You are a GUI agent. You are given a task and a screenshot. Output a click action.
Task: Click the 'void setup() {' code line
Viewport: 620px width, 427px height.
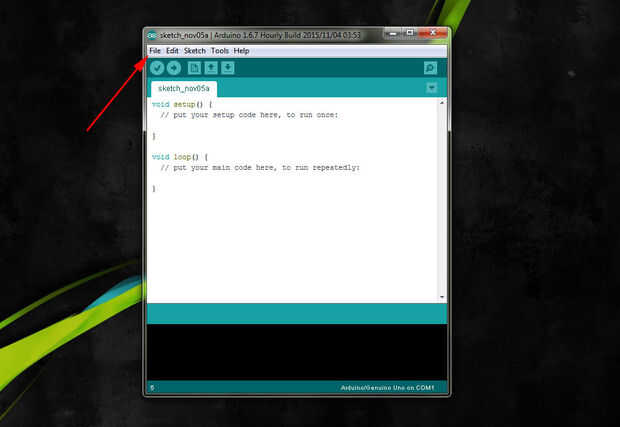point(182,104)
